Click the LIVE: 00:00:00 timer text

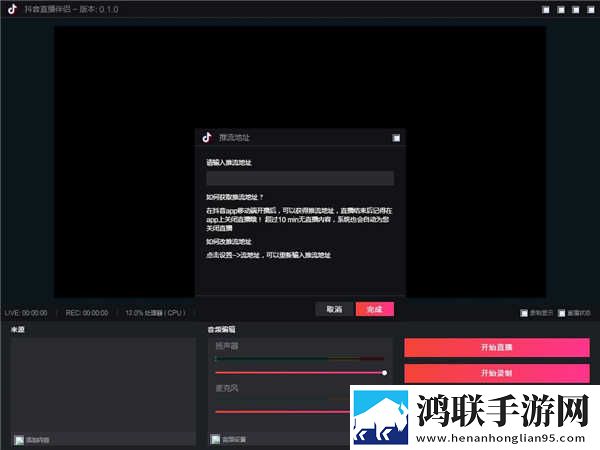pyautogui.click(x=26, y=313)
